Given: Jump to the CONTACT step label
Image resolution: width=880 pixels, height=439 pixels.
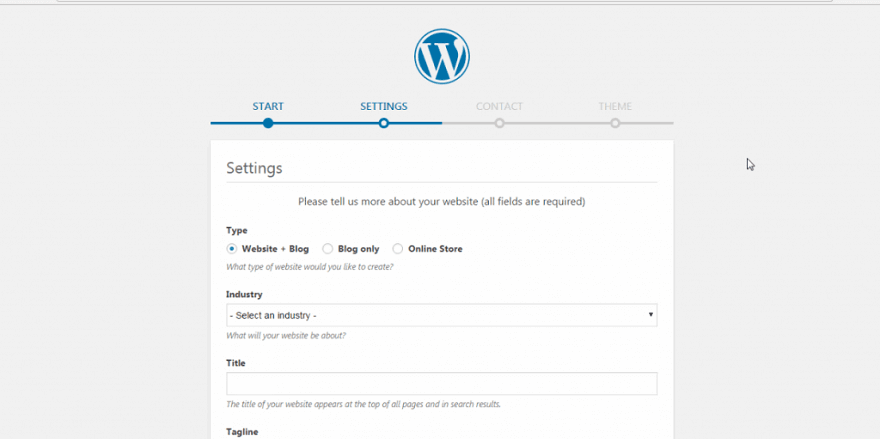Looking at the screenshot, I should [x=499, y=106].
